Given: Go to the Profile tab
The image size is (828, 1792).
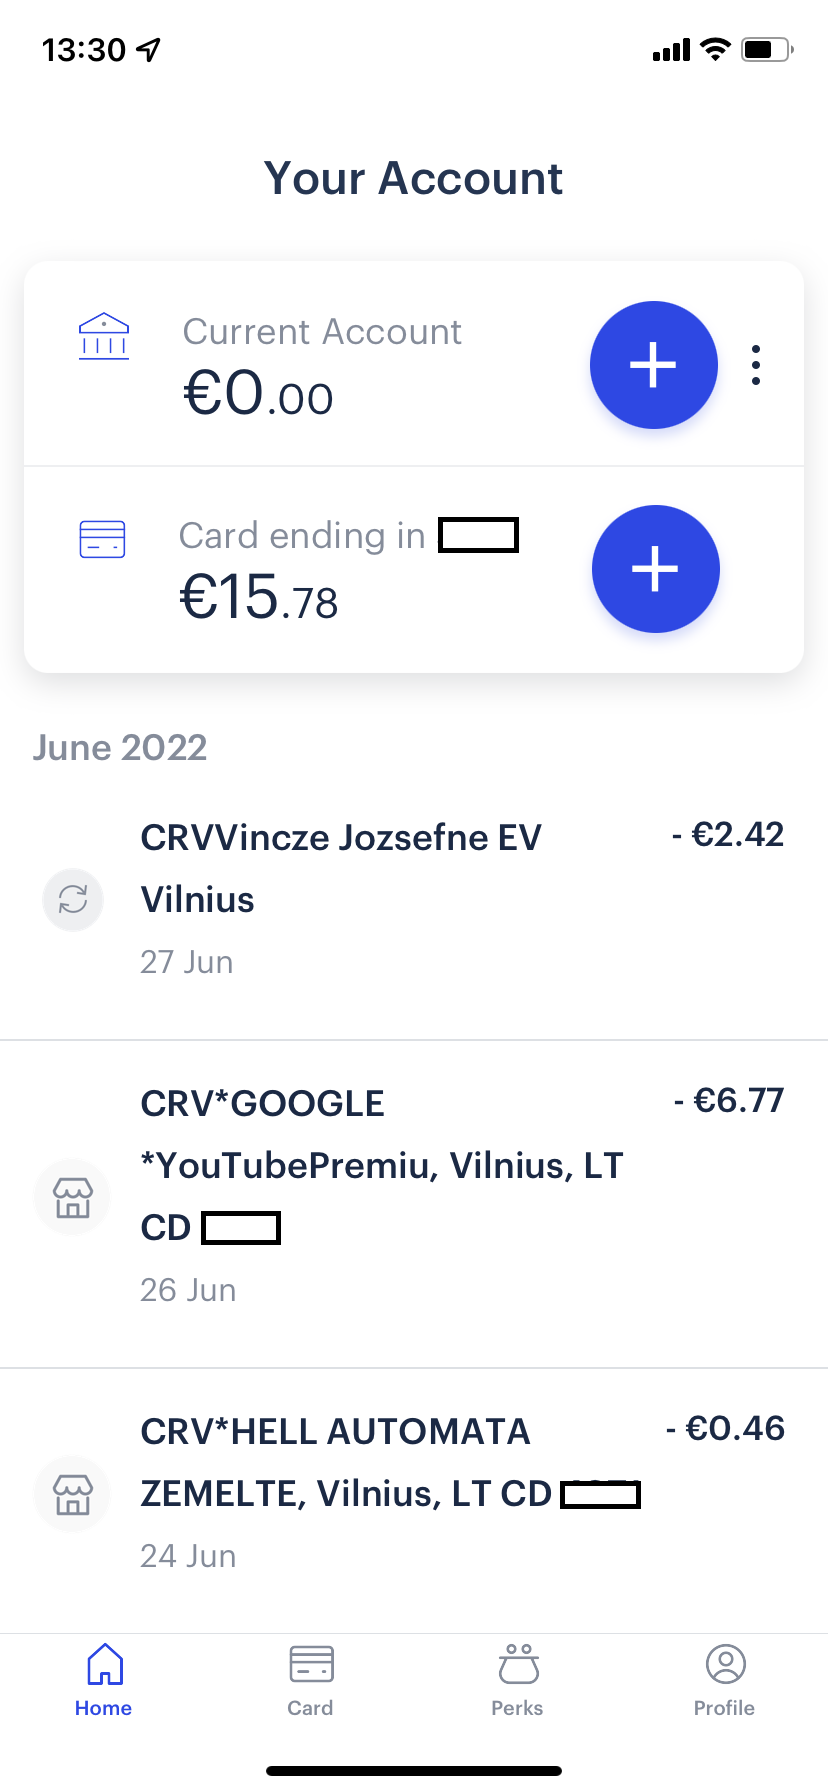Looking at the screenshot, I should pyautogui.click(x=725, y=1680).
